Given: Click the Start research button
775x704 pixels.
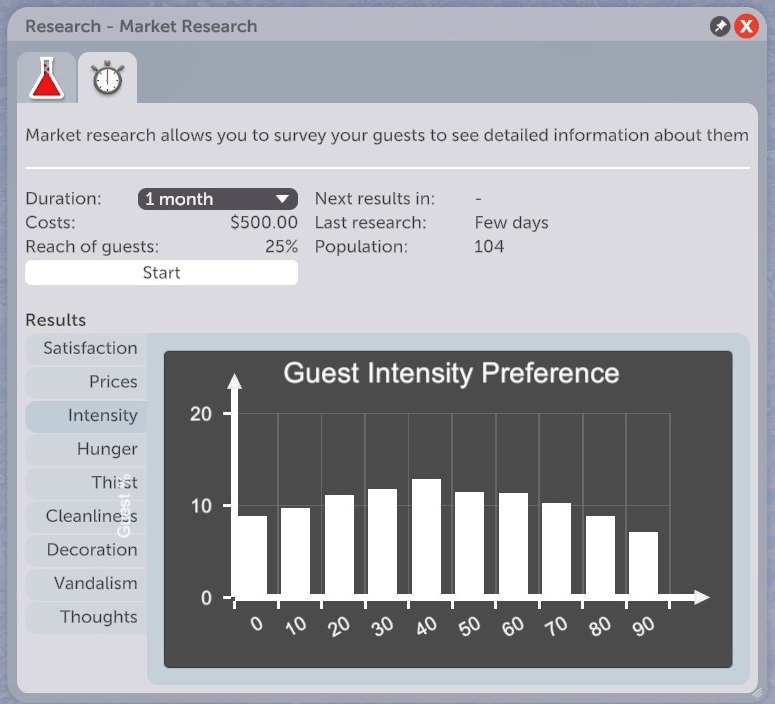Looking at the screenshot, I should [162, 272].
